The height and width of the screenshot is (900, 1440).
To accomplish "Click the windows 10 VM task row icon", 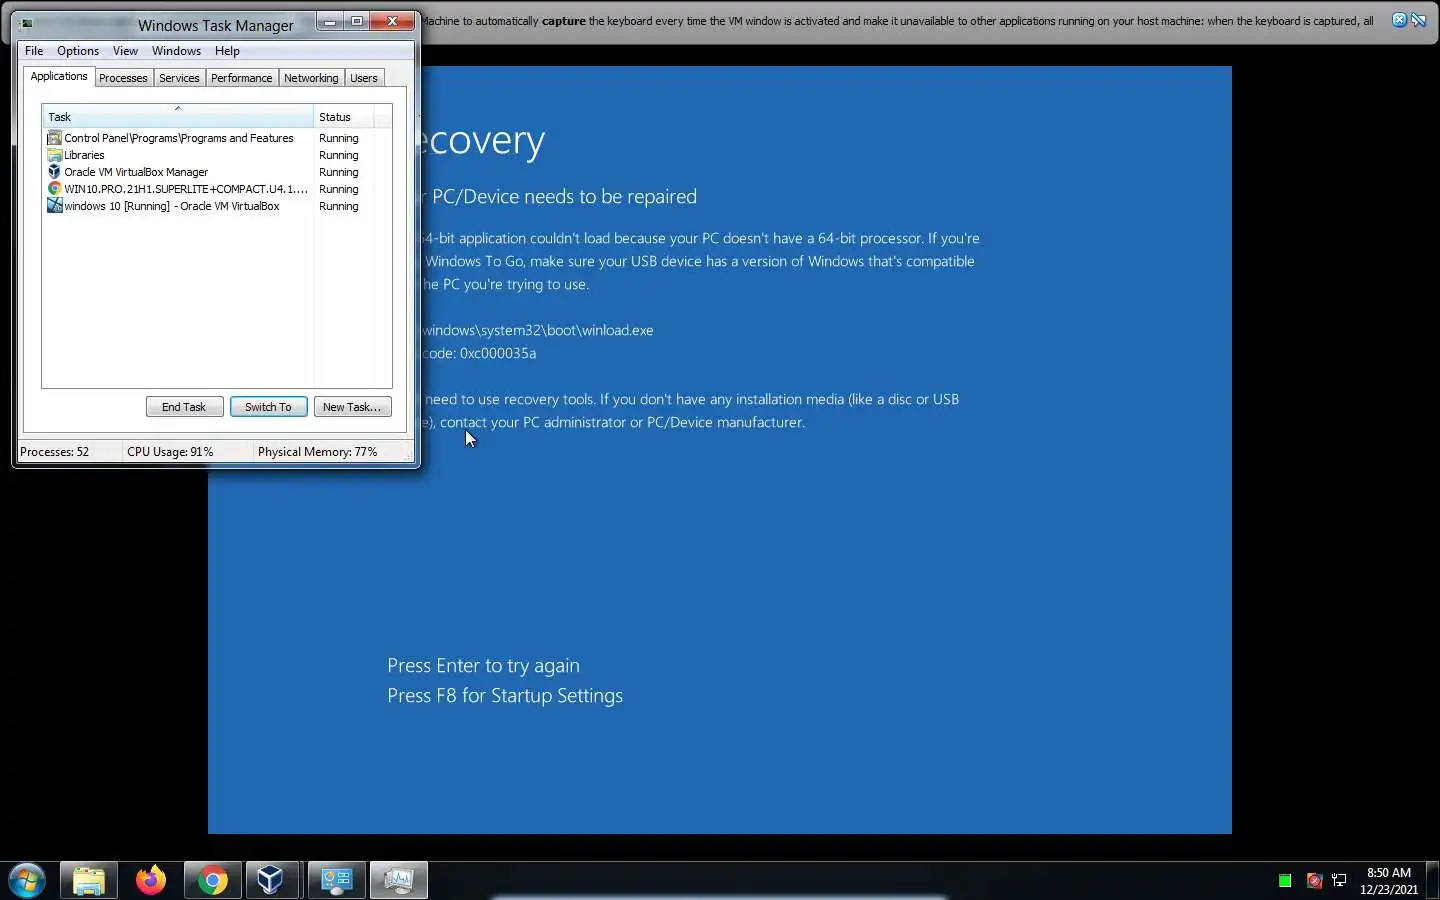I will (x=55, y=206).
